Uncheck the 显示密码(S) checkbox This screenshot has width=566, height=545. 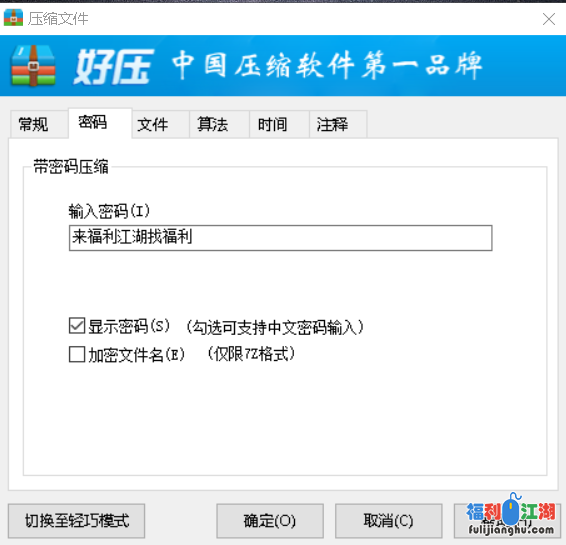pyautogui.click(x=77, y=326)
